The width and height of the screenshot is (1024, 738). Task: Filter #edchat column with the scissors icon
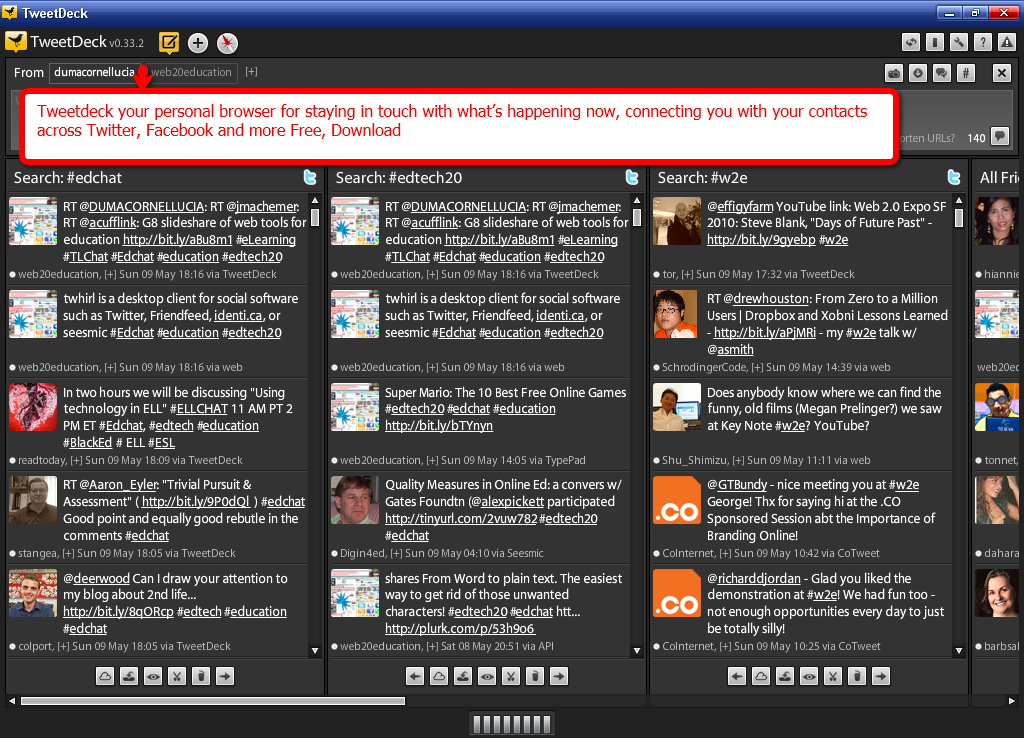177,677
